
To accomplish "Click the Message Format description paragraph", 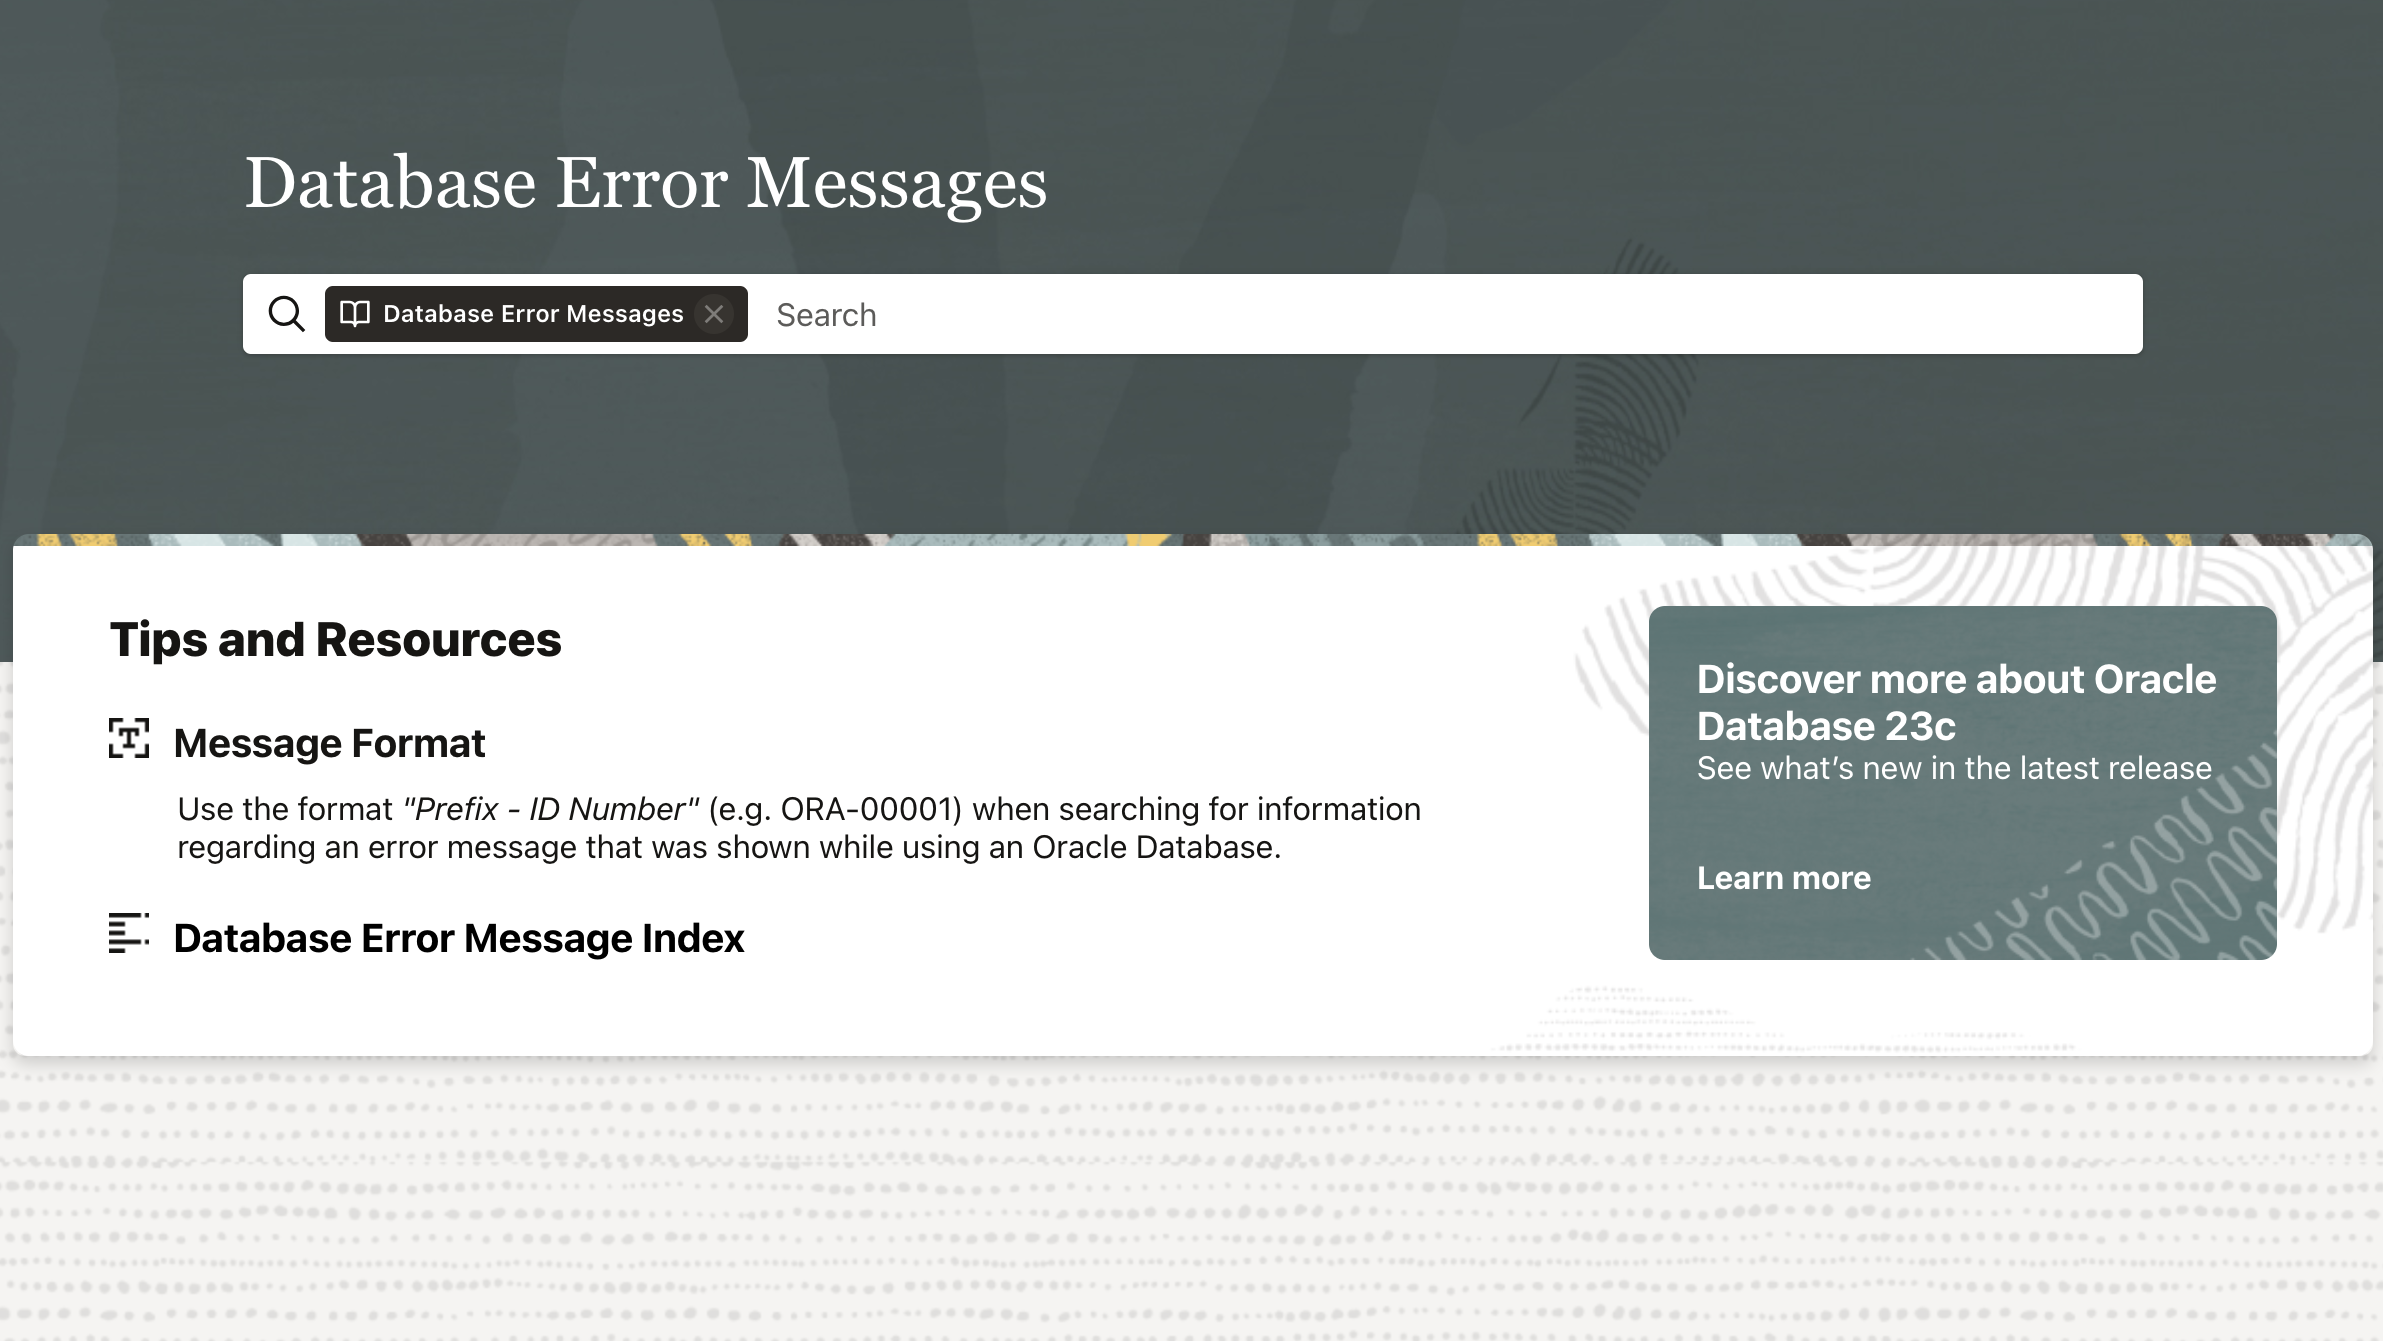I will [728, 847].
